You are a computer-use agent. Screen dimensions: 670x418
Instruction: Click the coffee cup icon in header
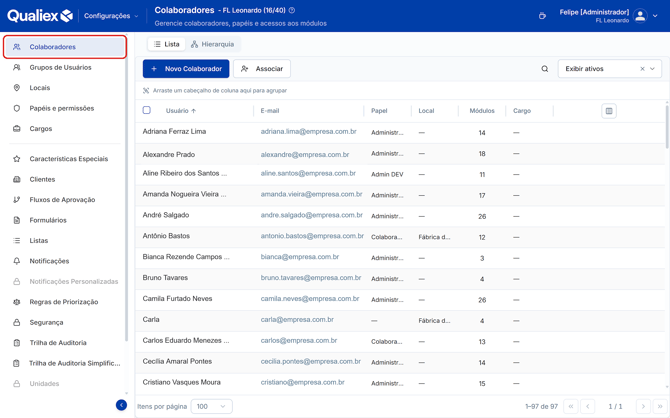point(542,16)
